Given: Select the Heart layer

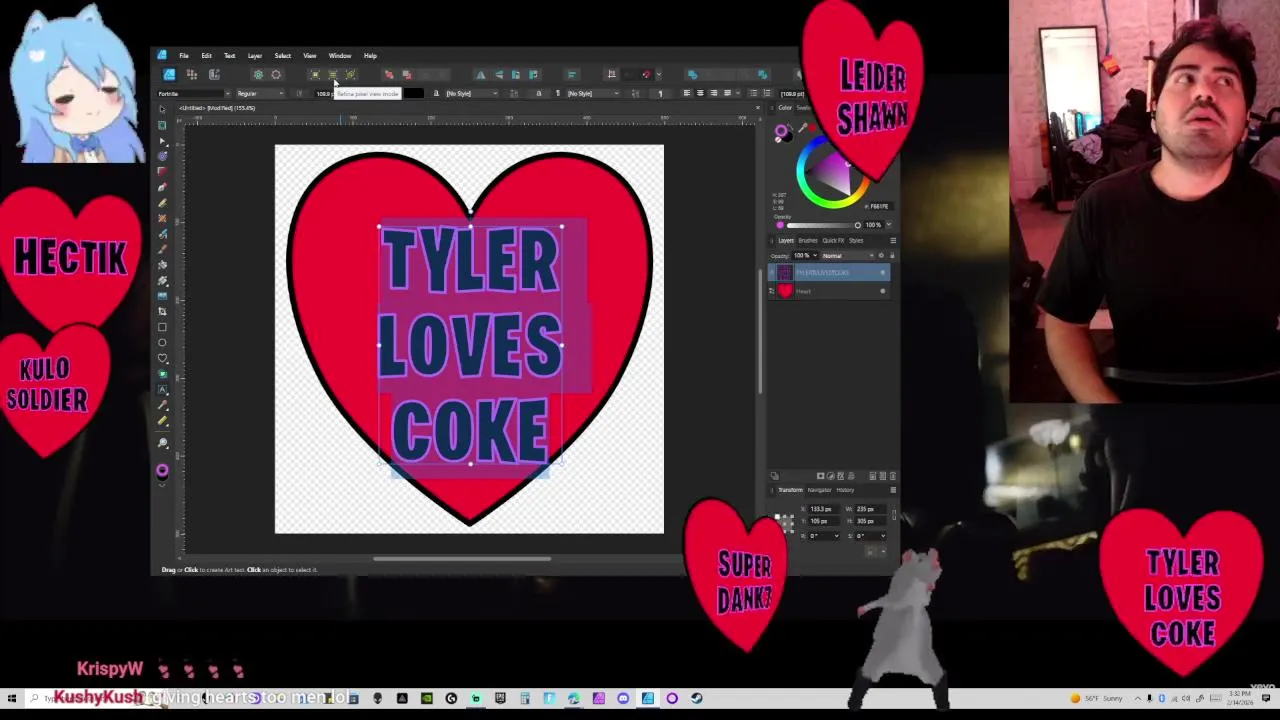Looking at the screenshot, I should tap(829, 291).
